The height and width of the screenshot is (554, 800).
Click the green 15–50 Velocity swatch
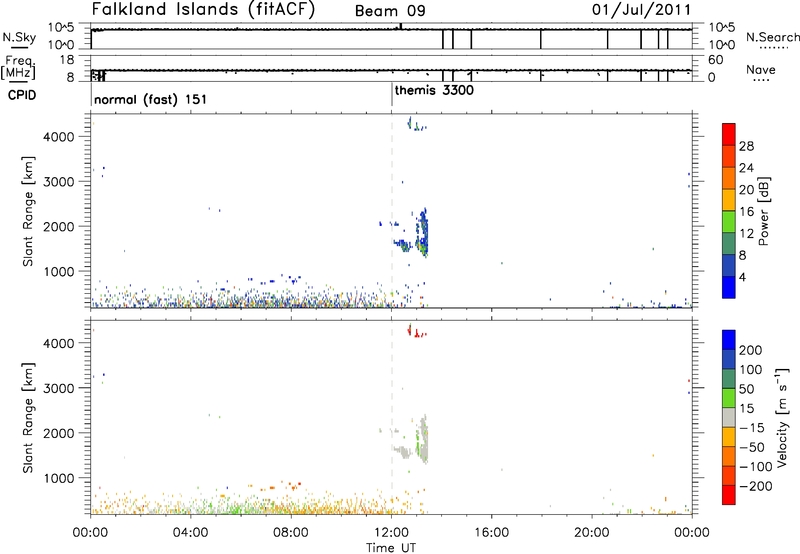point(729,398)
